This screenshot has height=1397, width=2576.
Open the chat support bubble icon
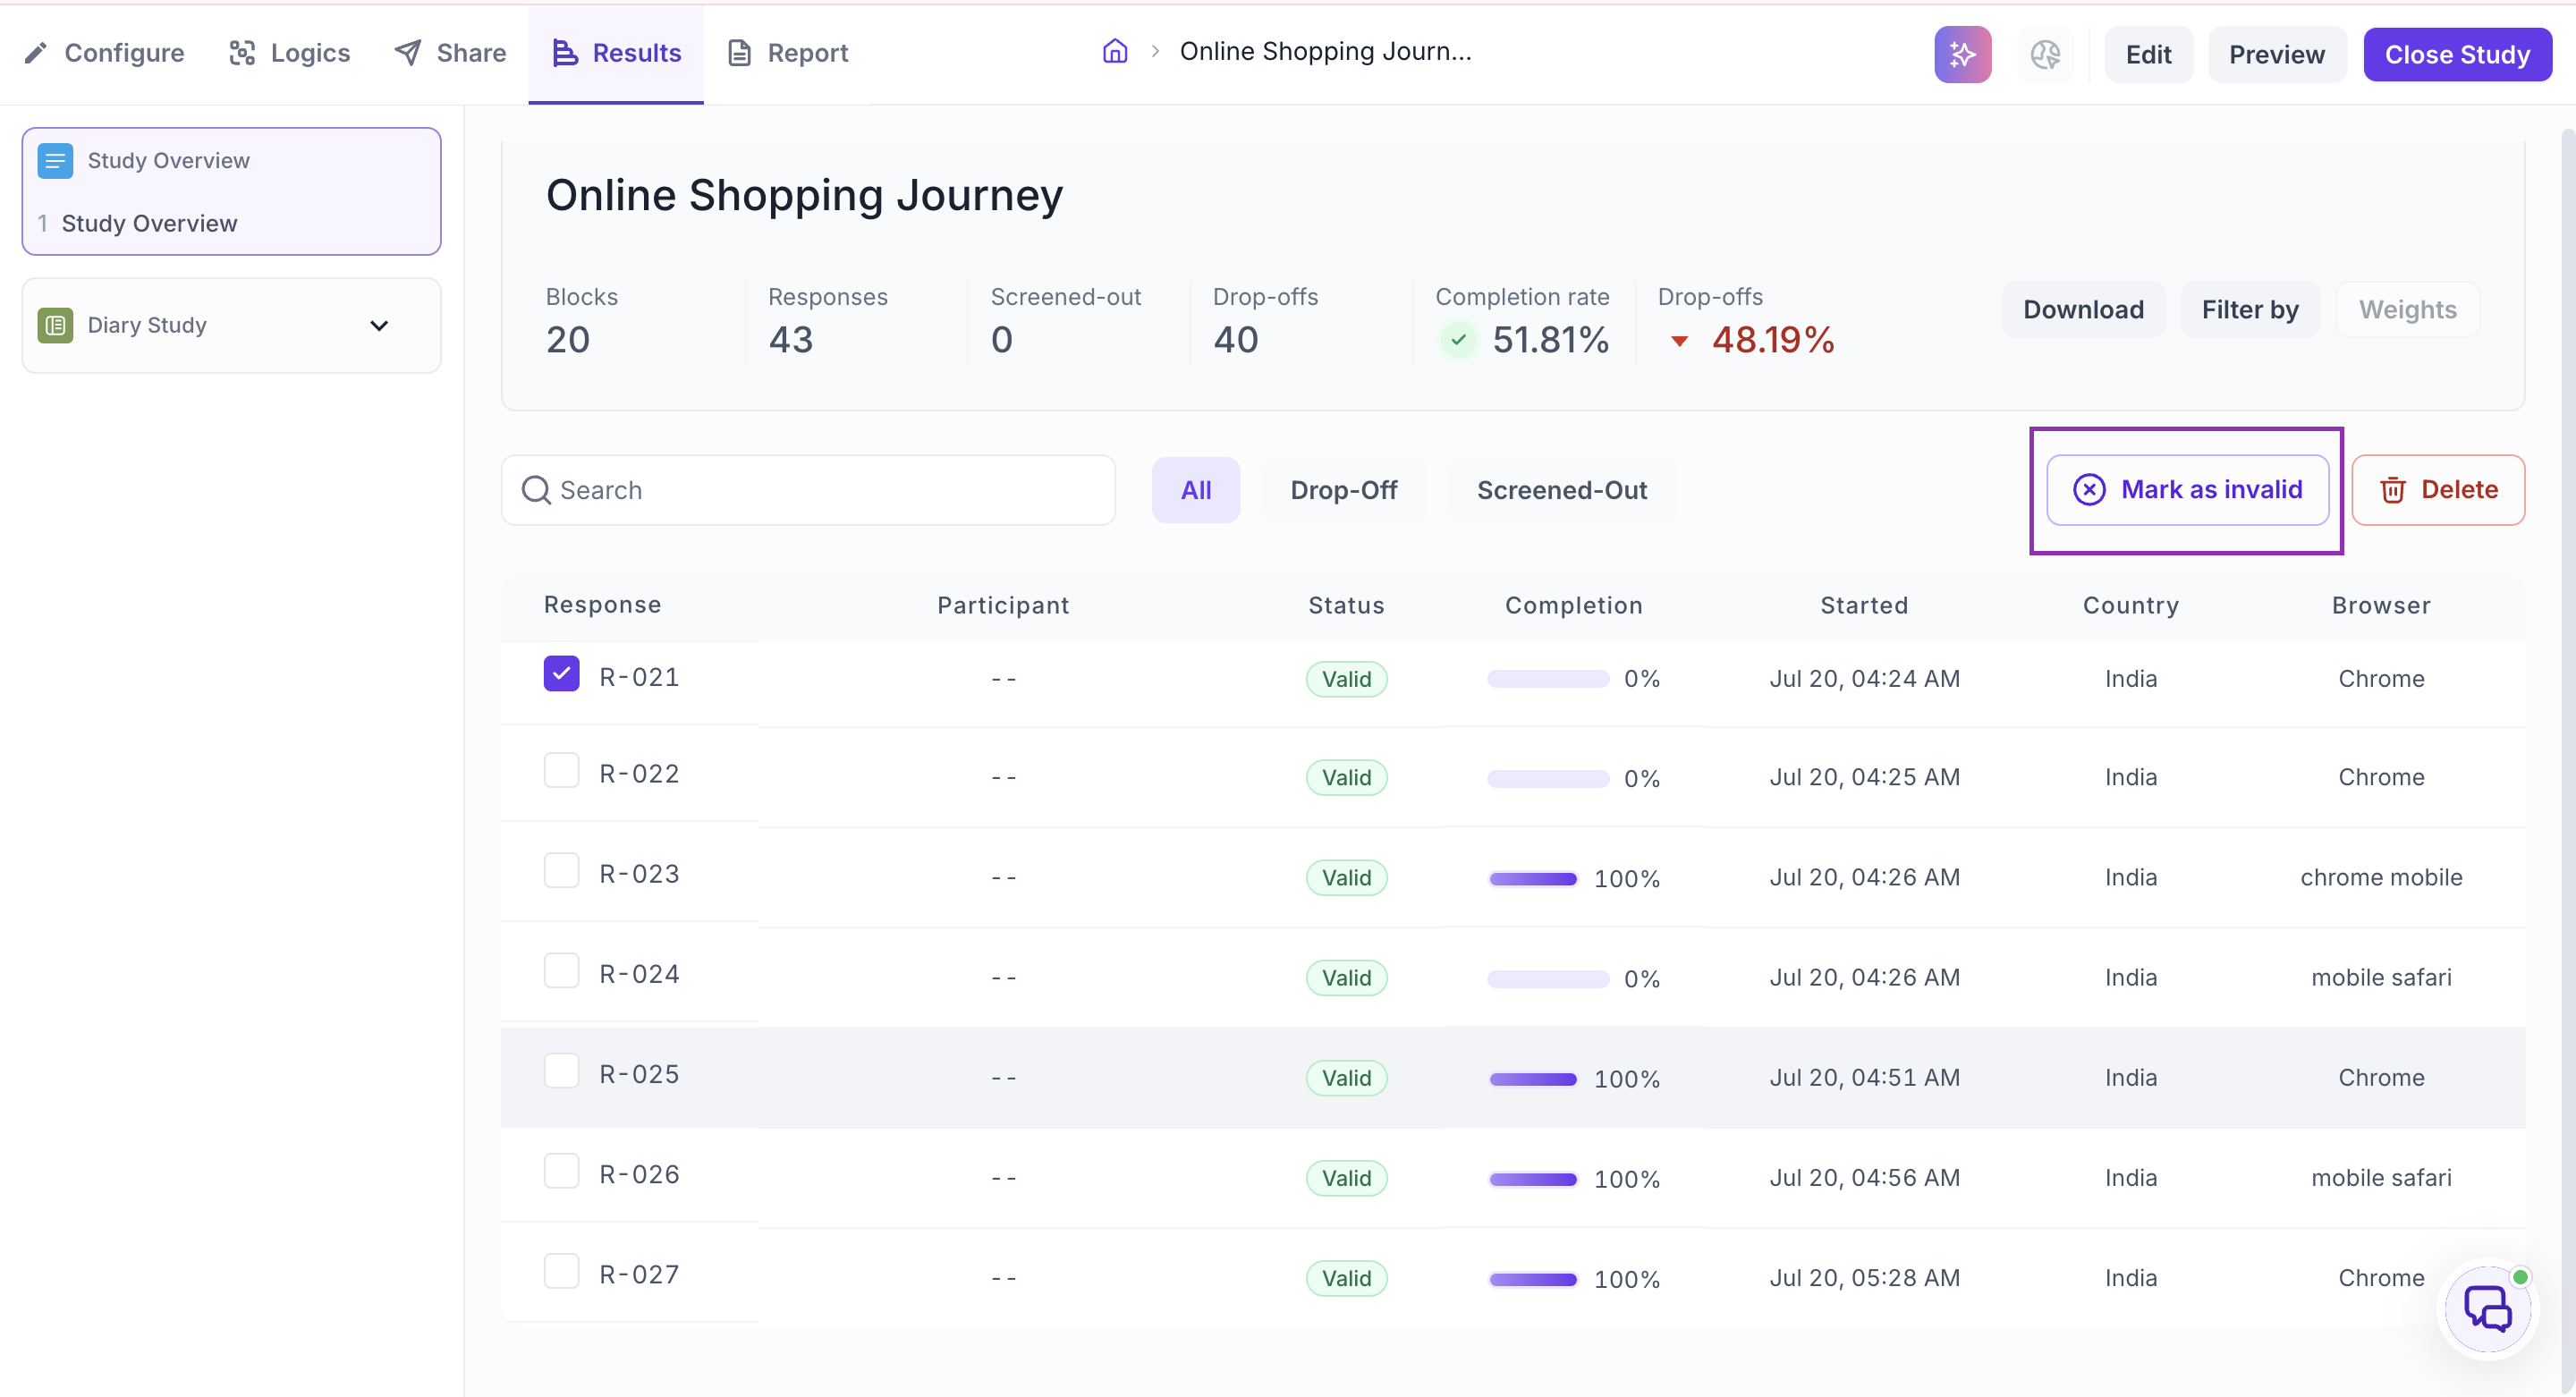tap(2487, 1309)
